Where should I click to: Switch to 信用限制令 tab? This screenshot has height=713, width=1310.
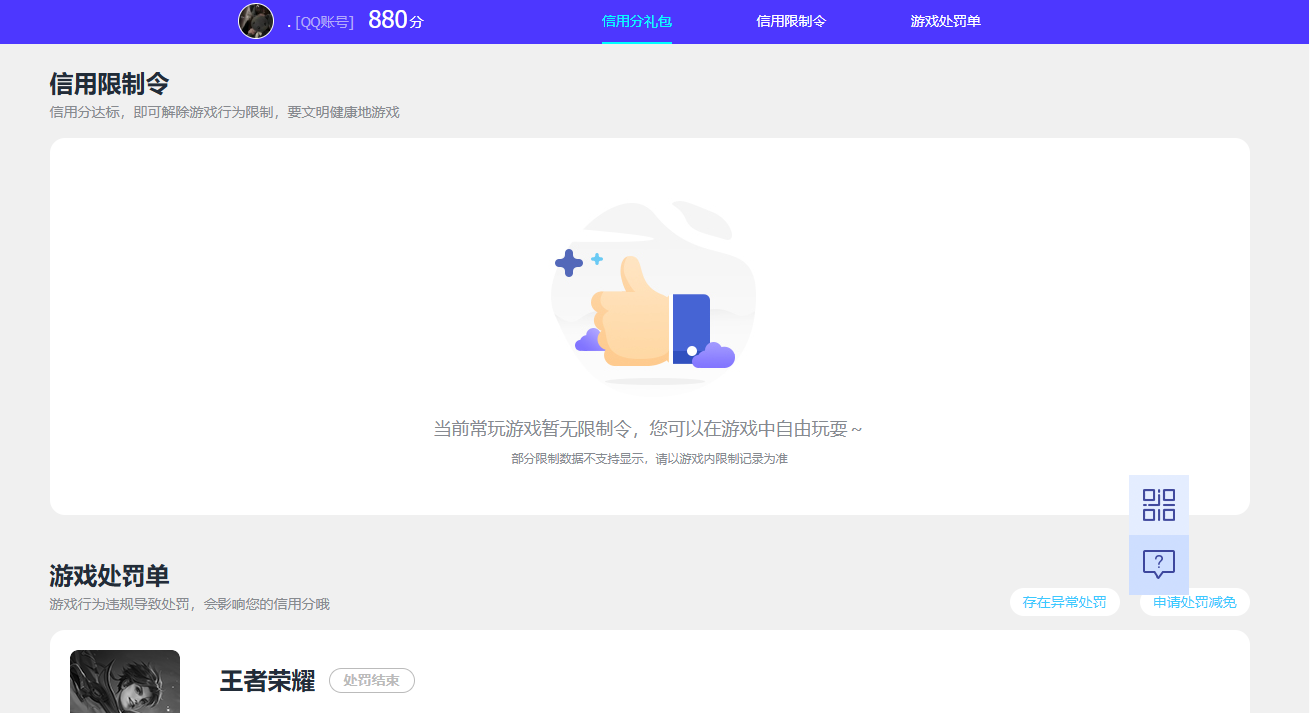tap(791, 21)
